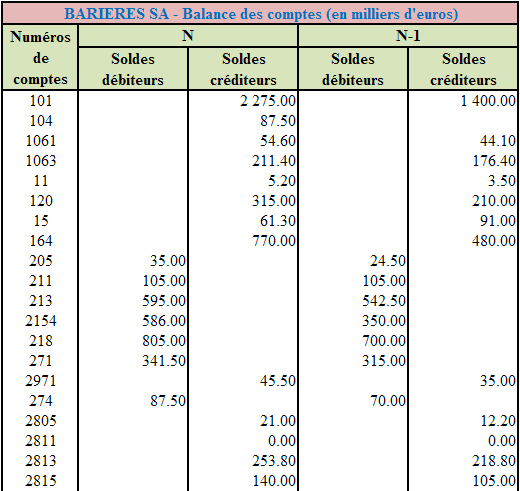The width and height of the screenshot is (520, 491).
Task: Click the Numéros de comptes header
Action: 40,58
